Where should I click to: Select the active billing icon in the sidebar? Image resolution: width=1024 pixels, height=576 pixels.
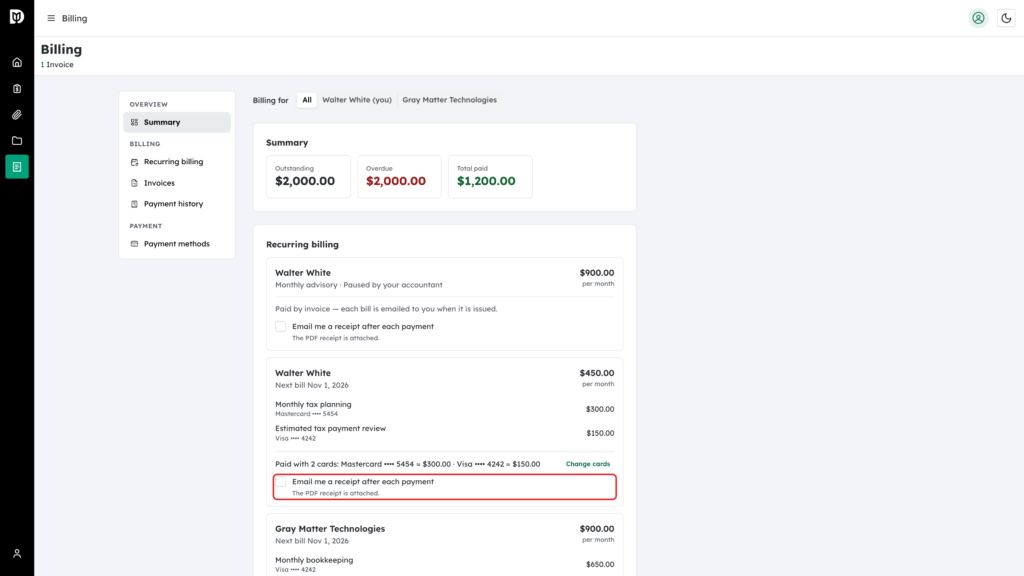pyautogui.click(x=17, y=167)
